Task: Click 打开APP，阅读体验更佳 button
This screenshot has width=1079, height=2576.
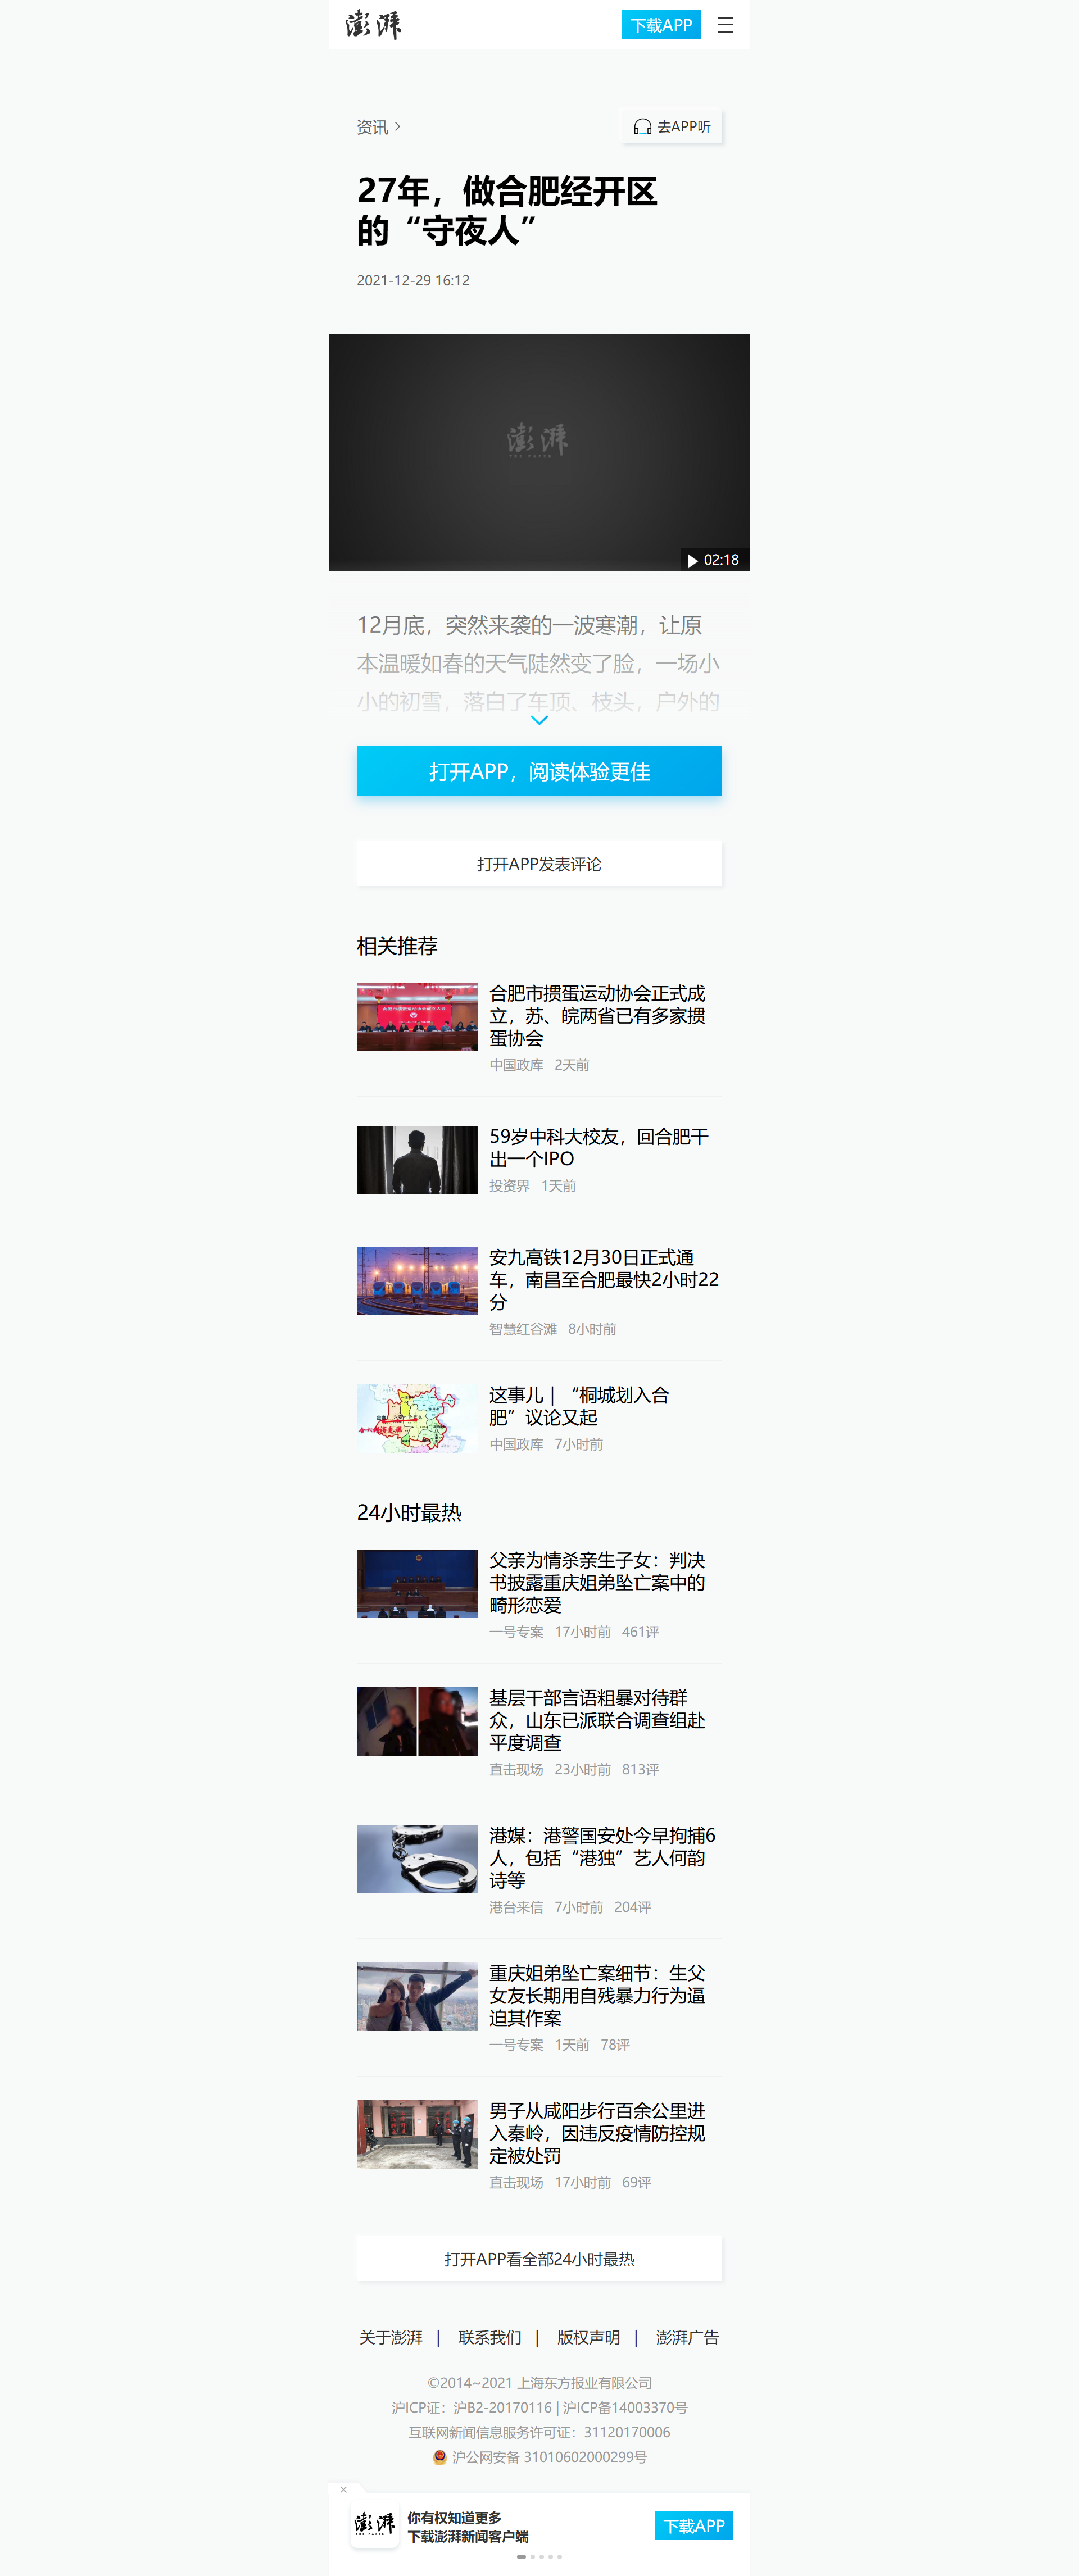Action: click(x=539, y=771)
